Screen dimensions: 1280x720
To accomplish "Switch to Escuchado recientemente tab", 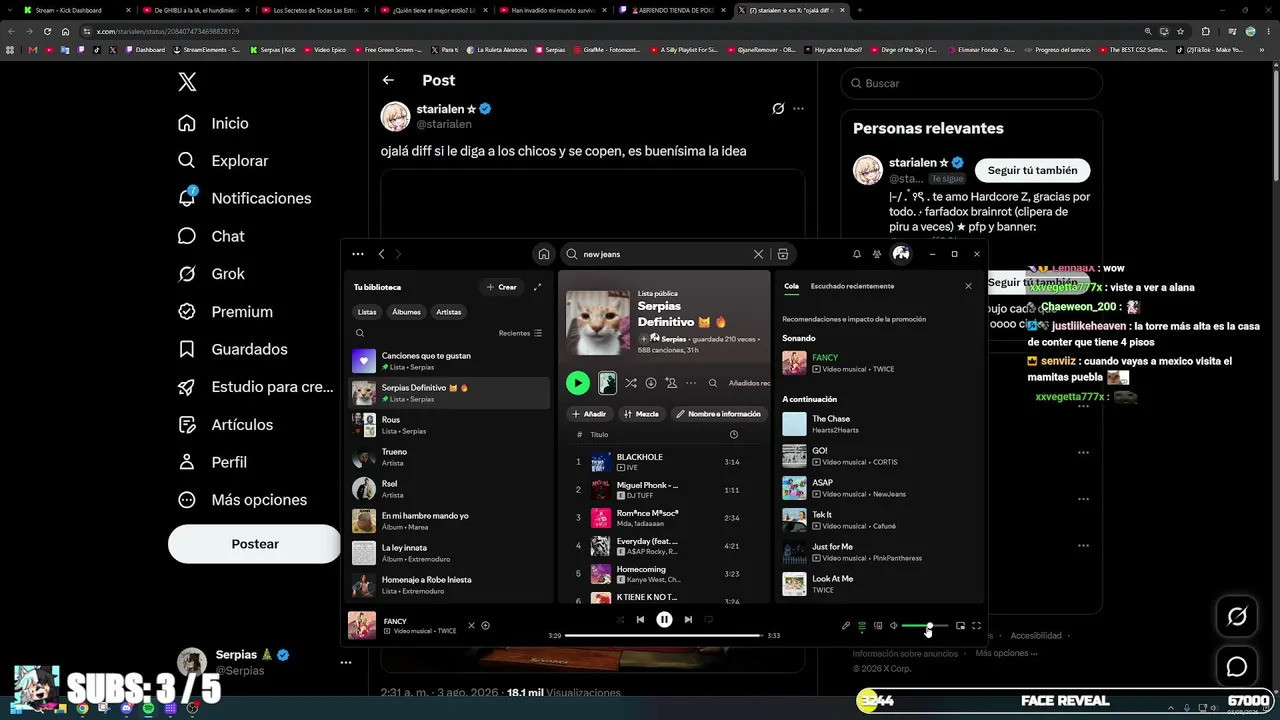I will [x=852, y=286].
